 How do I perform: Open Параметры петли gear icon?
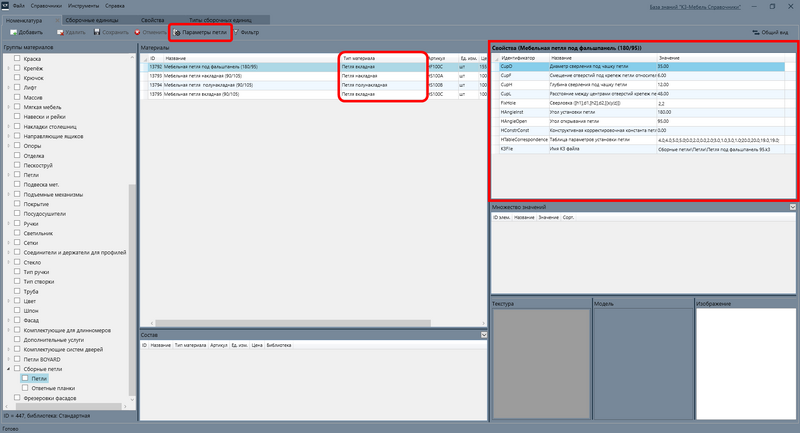click(177, 32)
